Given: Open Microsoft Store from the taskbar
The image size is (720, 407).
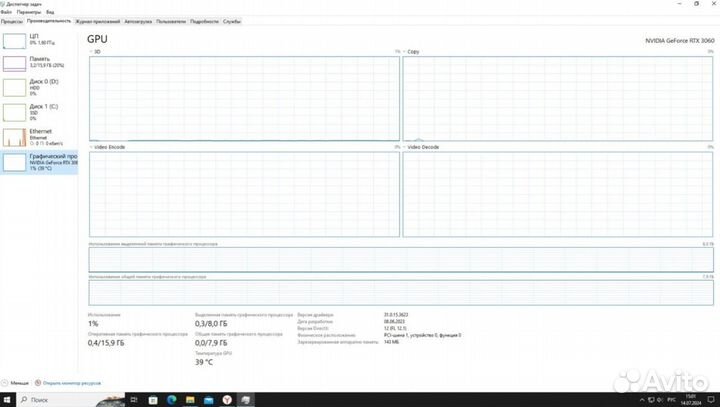Looking at the screenshot, I should click(153, 400).
